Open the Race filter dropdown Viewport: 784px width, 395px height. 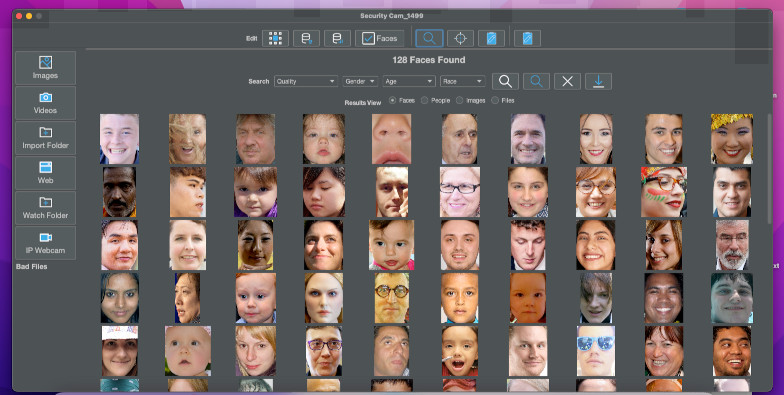(463, 81)
